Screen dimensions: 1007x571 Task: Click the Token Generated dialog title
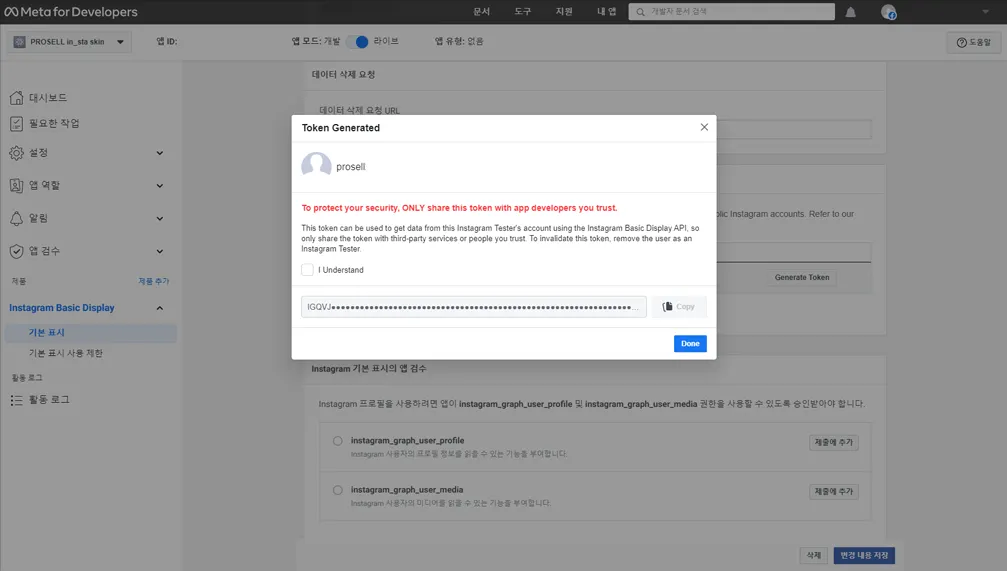pos(341,128)
